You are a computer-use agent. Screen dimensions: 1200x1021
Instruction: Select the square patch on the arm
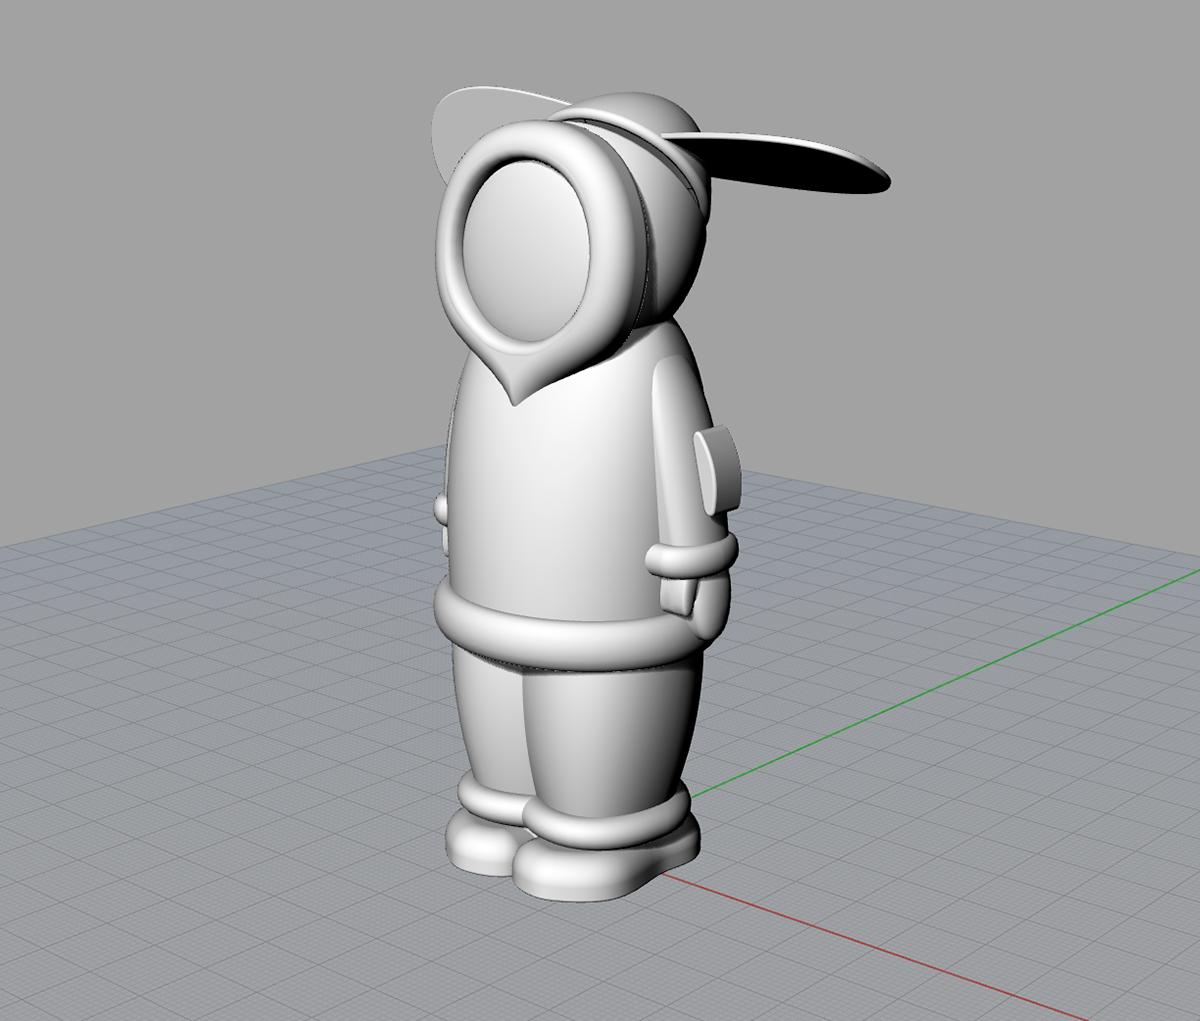coord(718,469)
